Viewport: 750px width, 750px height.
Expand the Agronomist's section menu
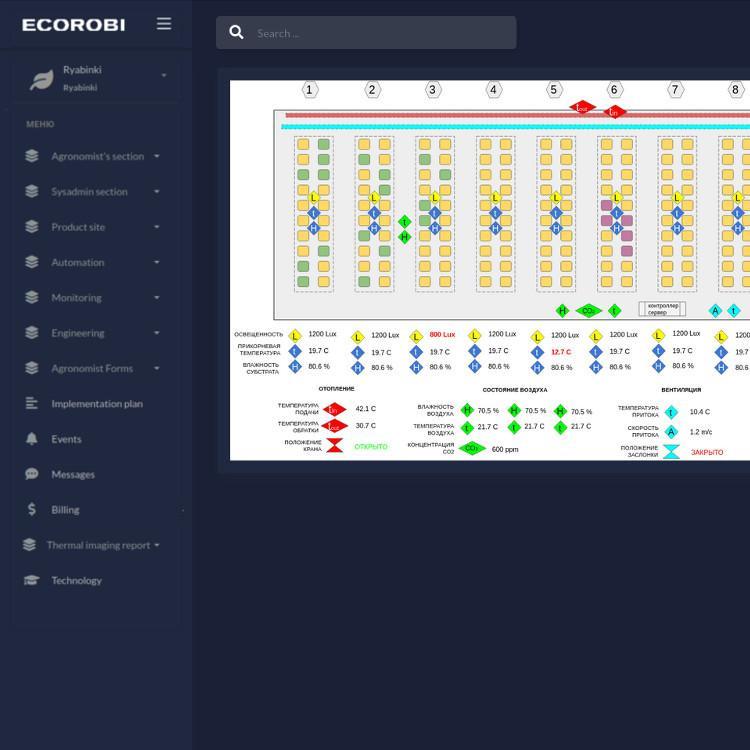pos(97,156)
